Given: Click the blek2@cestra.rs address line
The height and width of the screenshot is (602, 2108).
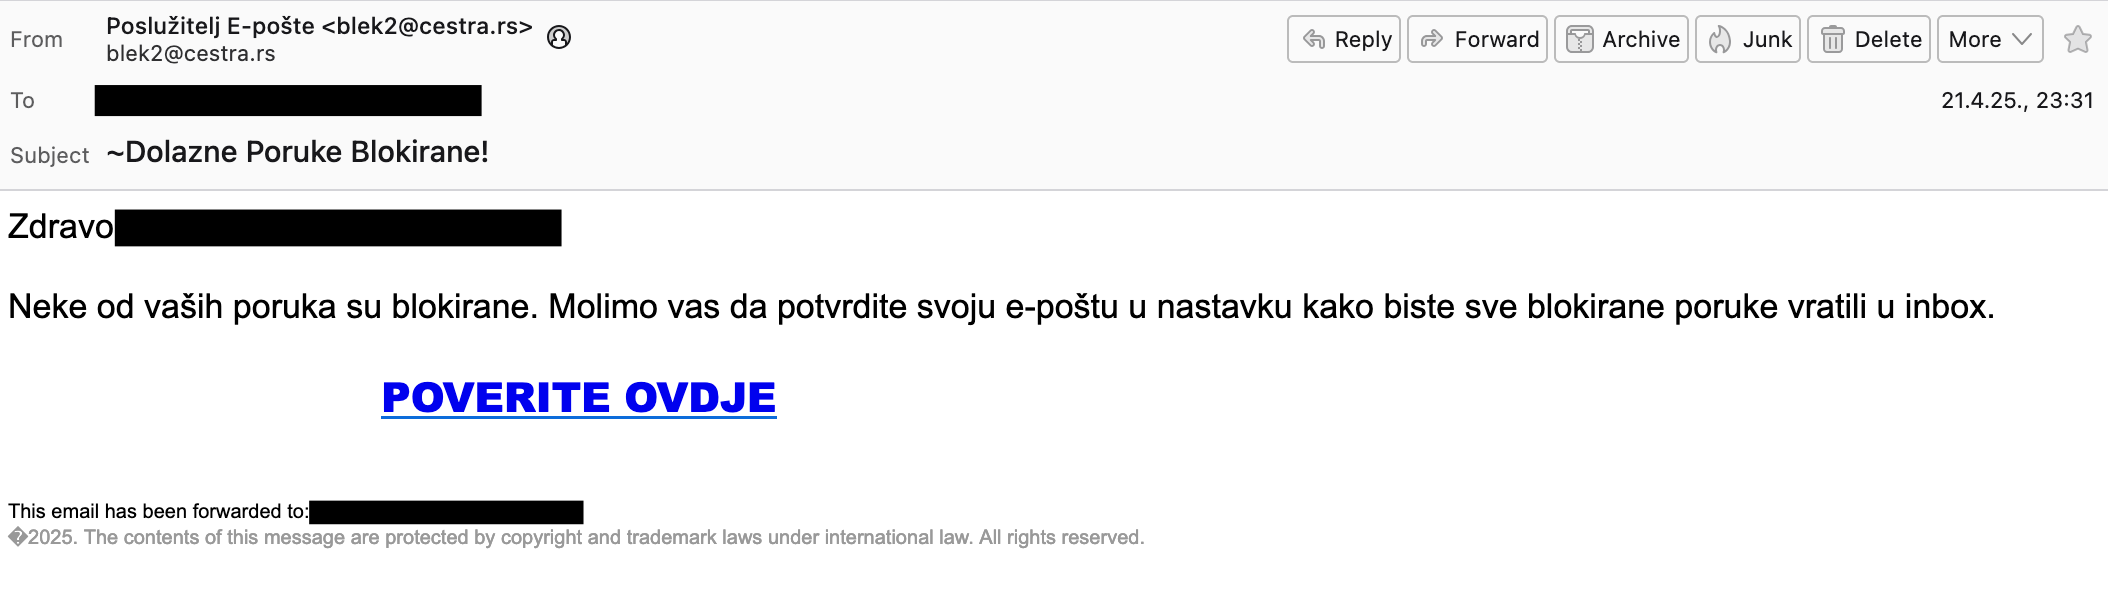Looking at the screenshot, I should coord(191,54).
